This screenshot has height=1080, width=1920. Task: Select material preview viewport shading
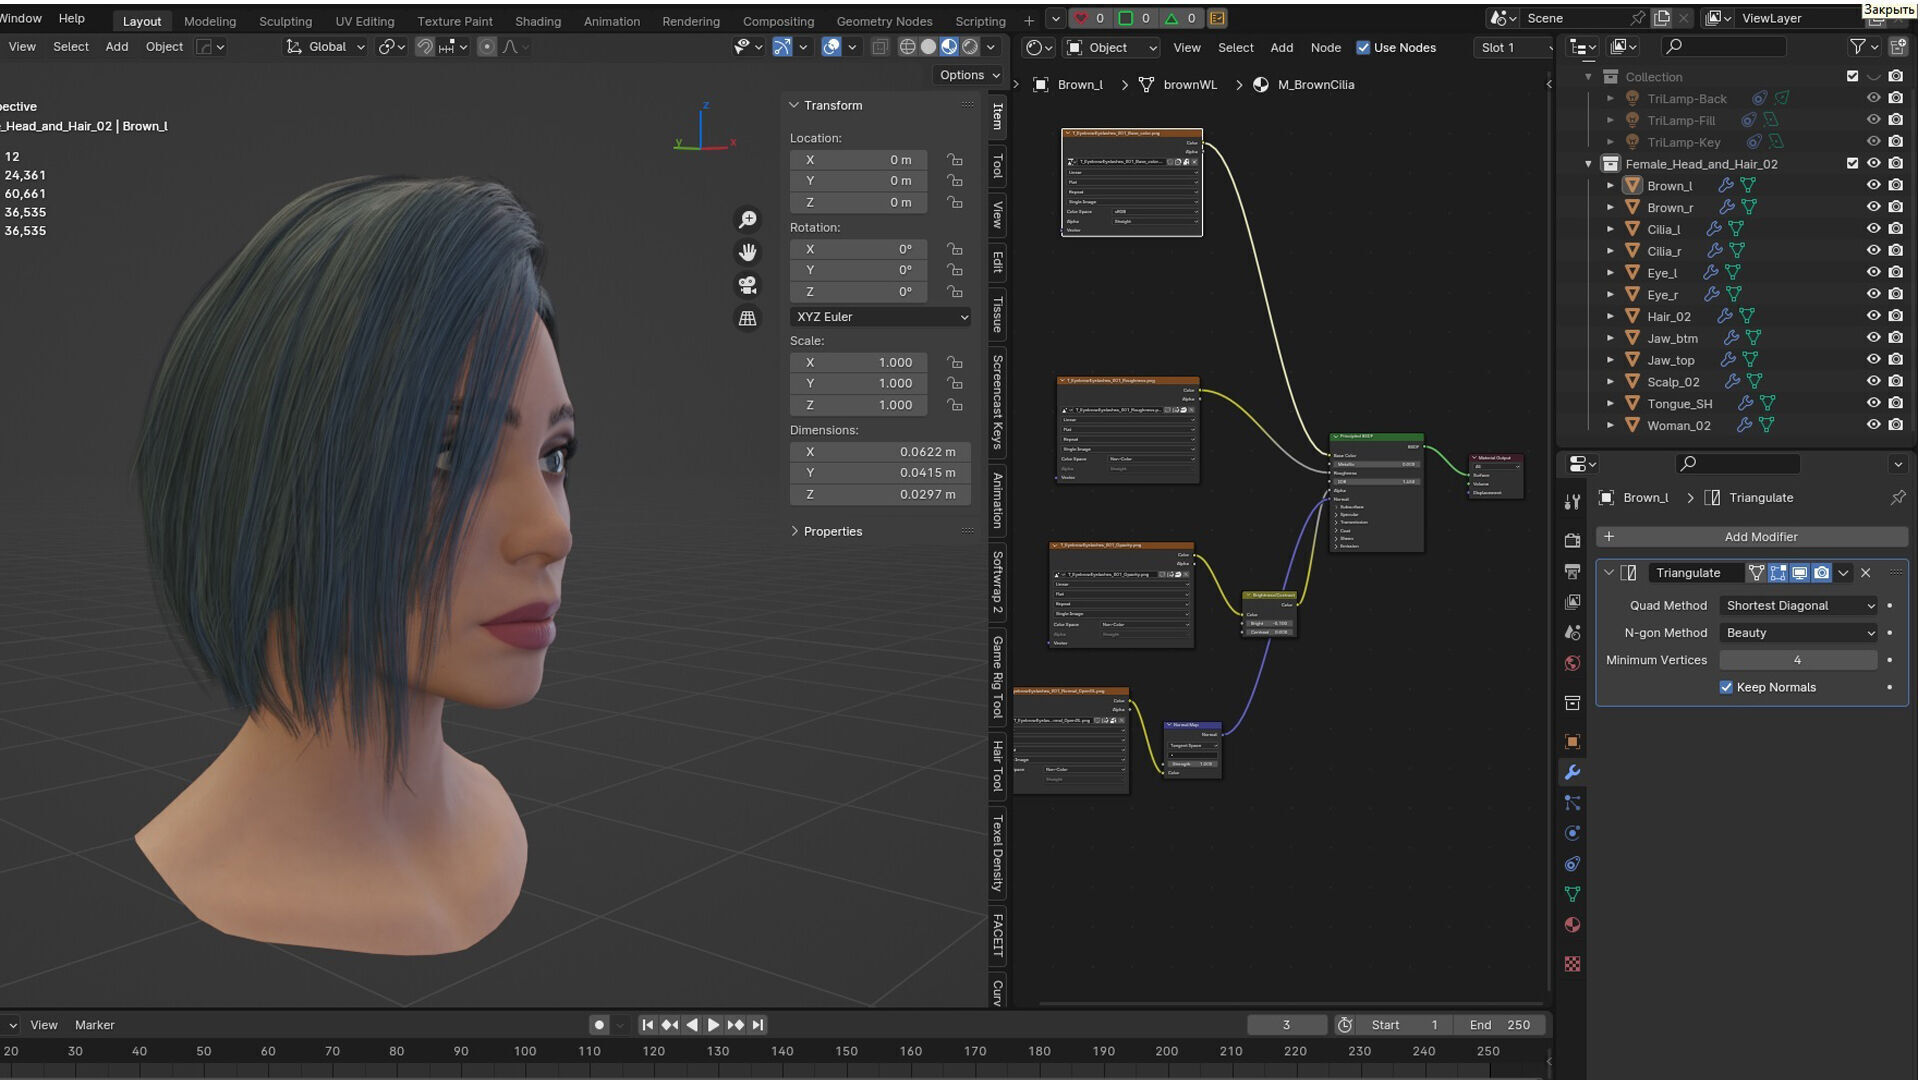(x=949, y=47)
